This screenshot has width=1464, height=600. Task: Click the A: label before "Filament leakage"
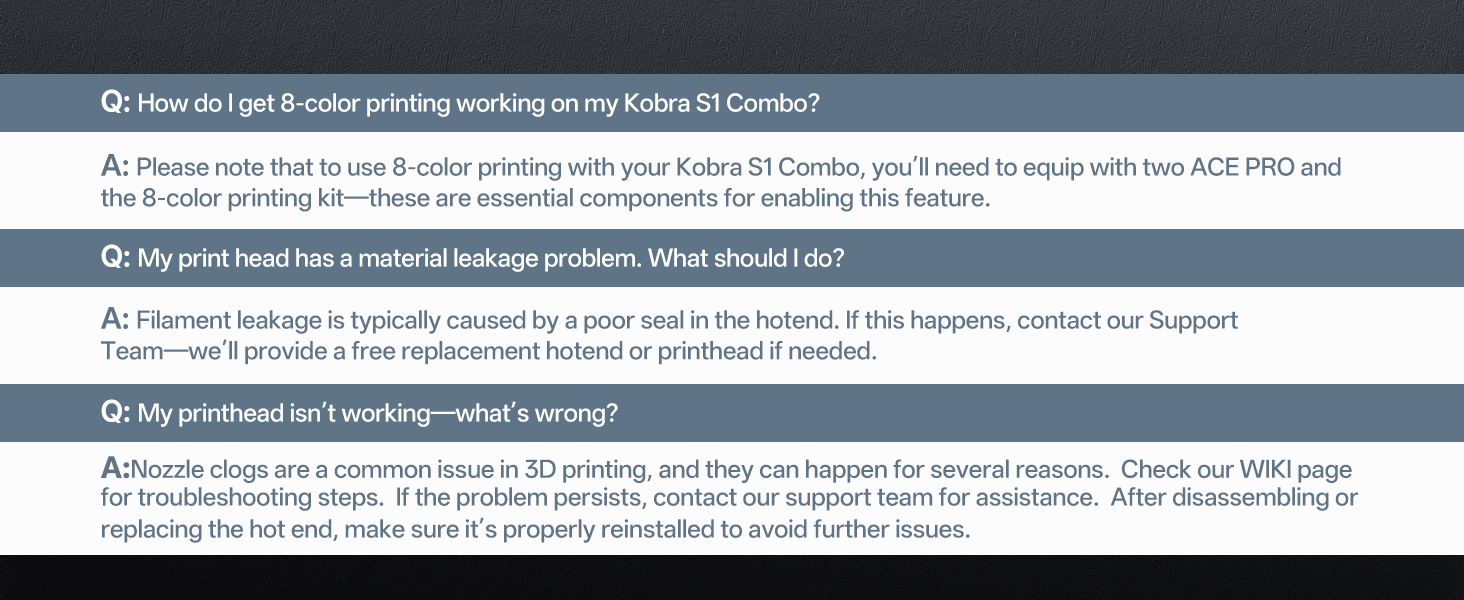point(115,321)
